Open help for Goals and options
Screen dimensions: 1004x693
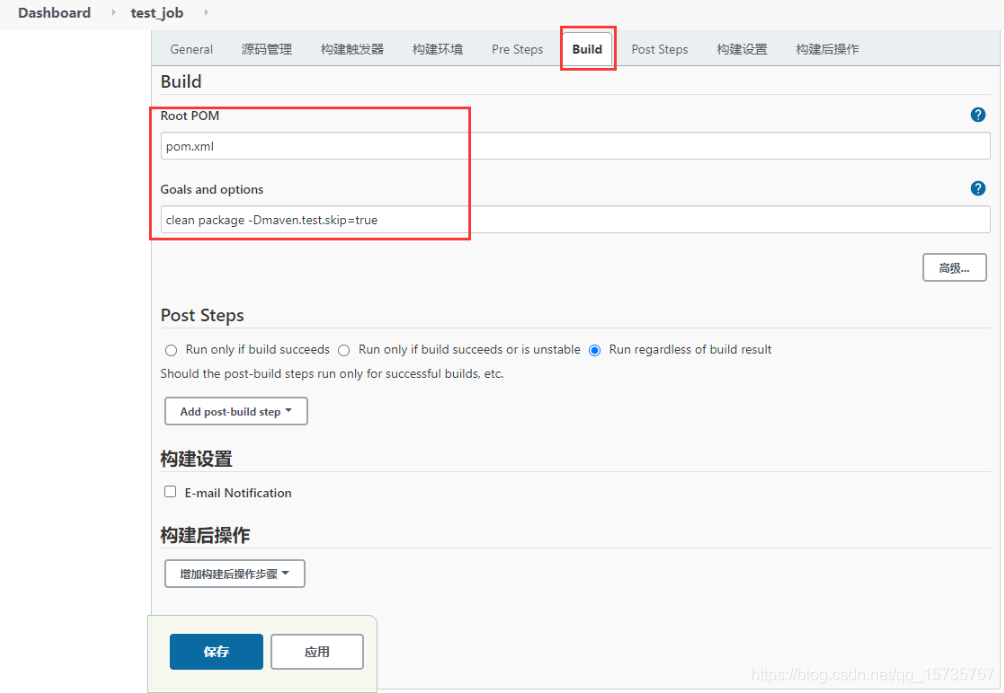(978, 188)
